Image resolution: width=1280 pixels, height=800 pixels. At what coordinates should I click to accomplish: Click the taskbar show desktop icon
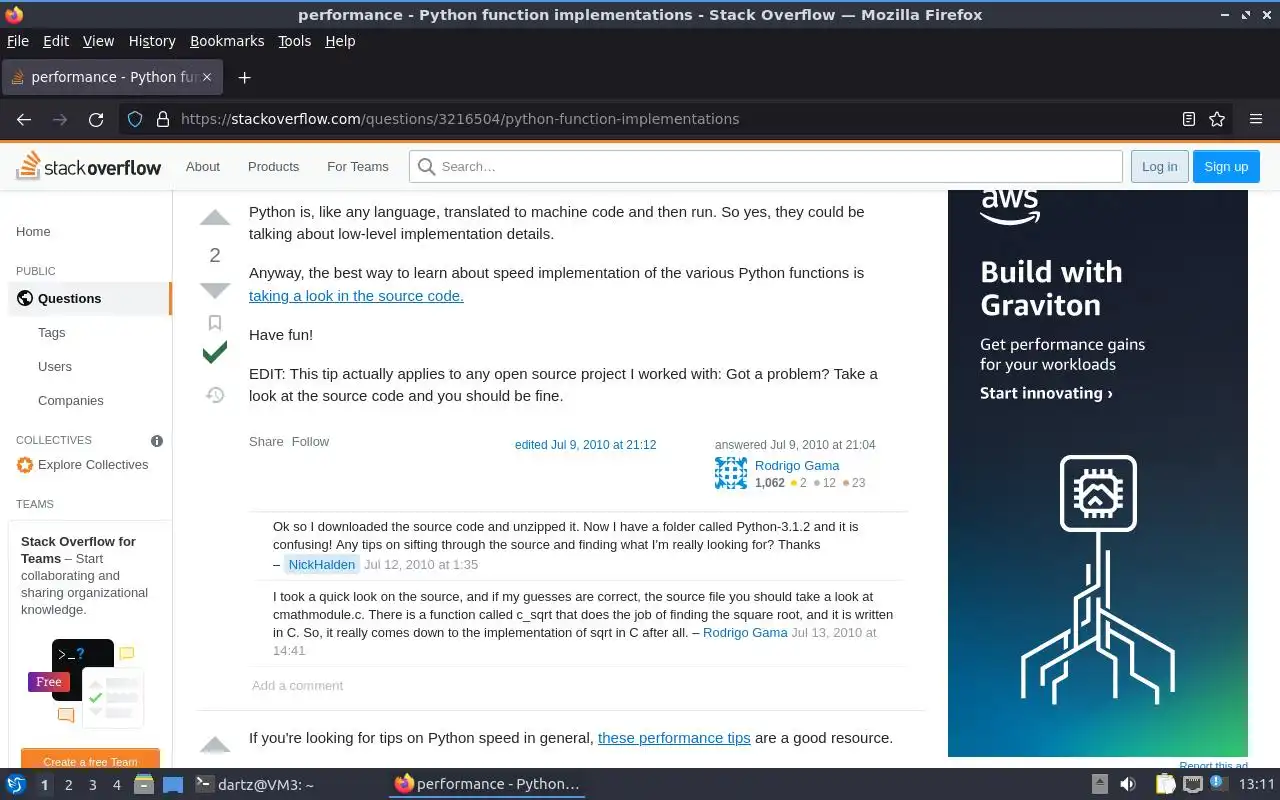click(x=173, y=785)
